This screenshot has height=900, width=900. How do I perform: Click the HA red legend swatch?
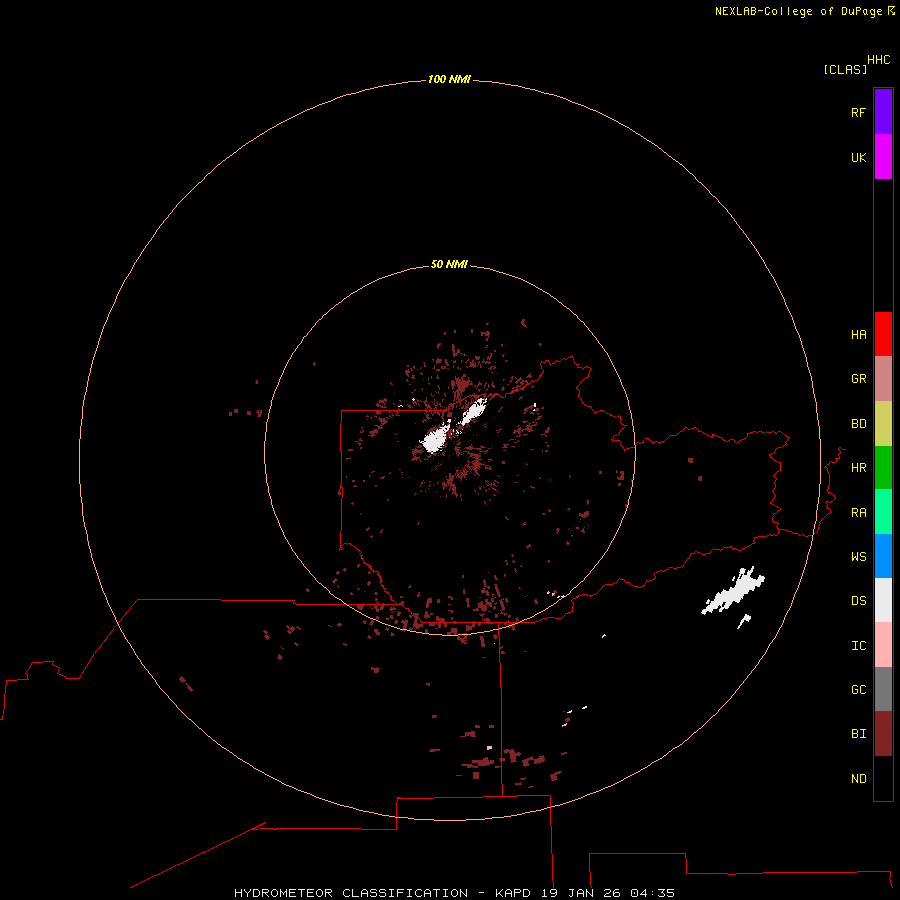pos(883,334)
